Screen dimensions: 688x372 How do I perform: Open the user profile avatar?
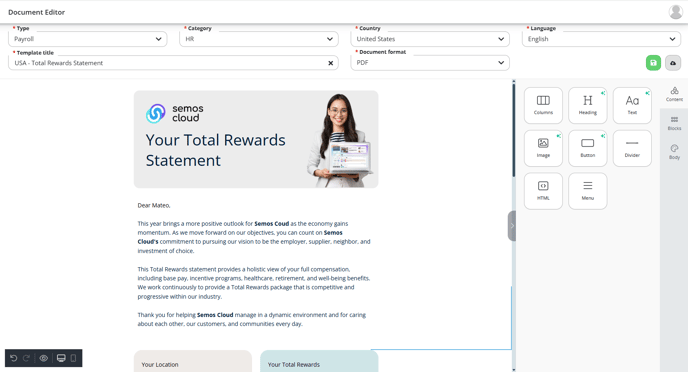(675, 12)
